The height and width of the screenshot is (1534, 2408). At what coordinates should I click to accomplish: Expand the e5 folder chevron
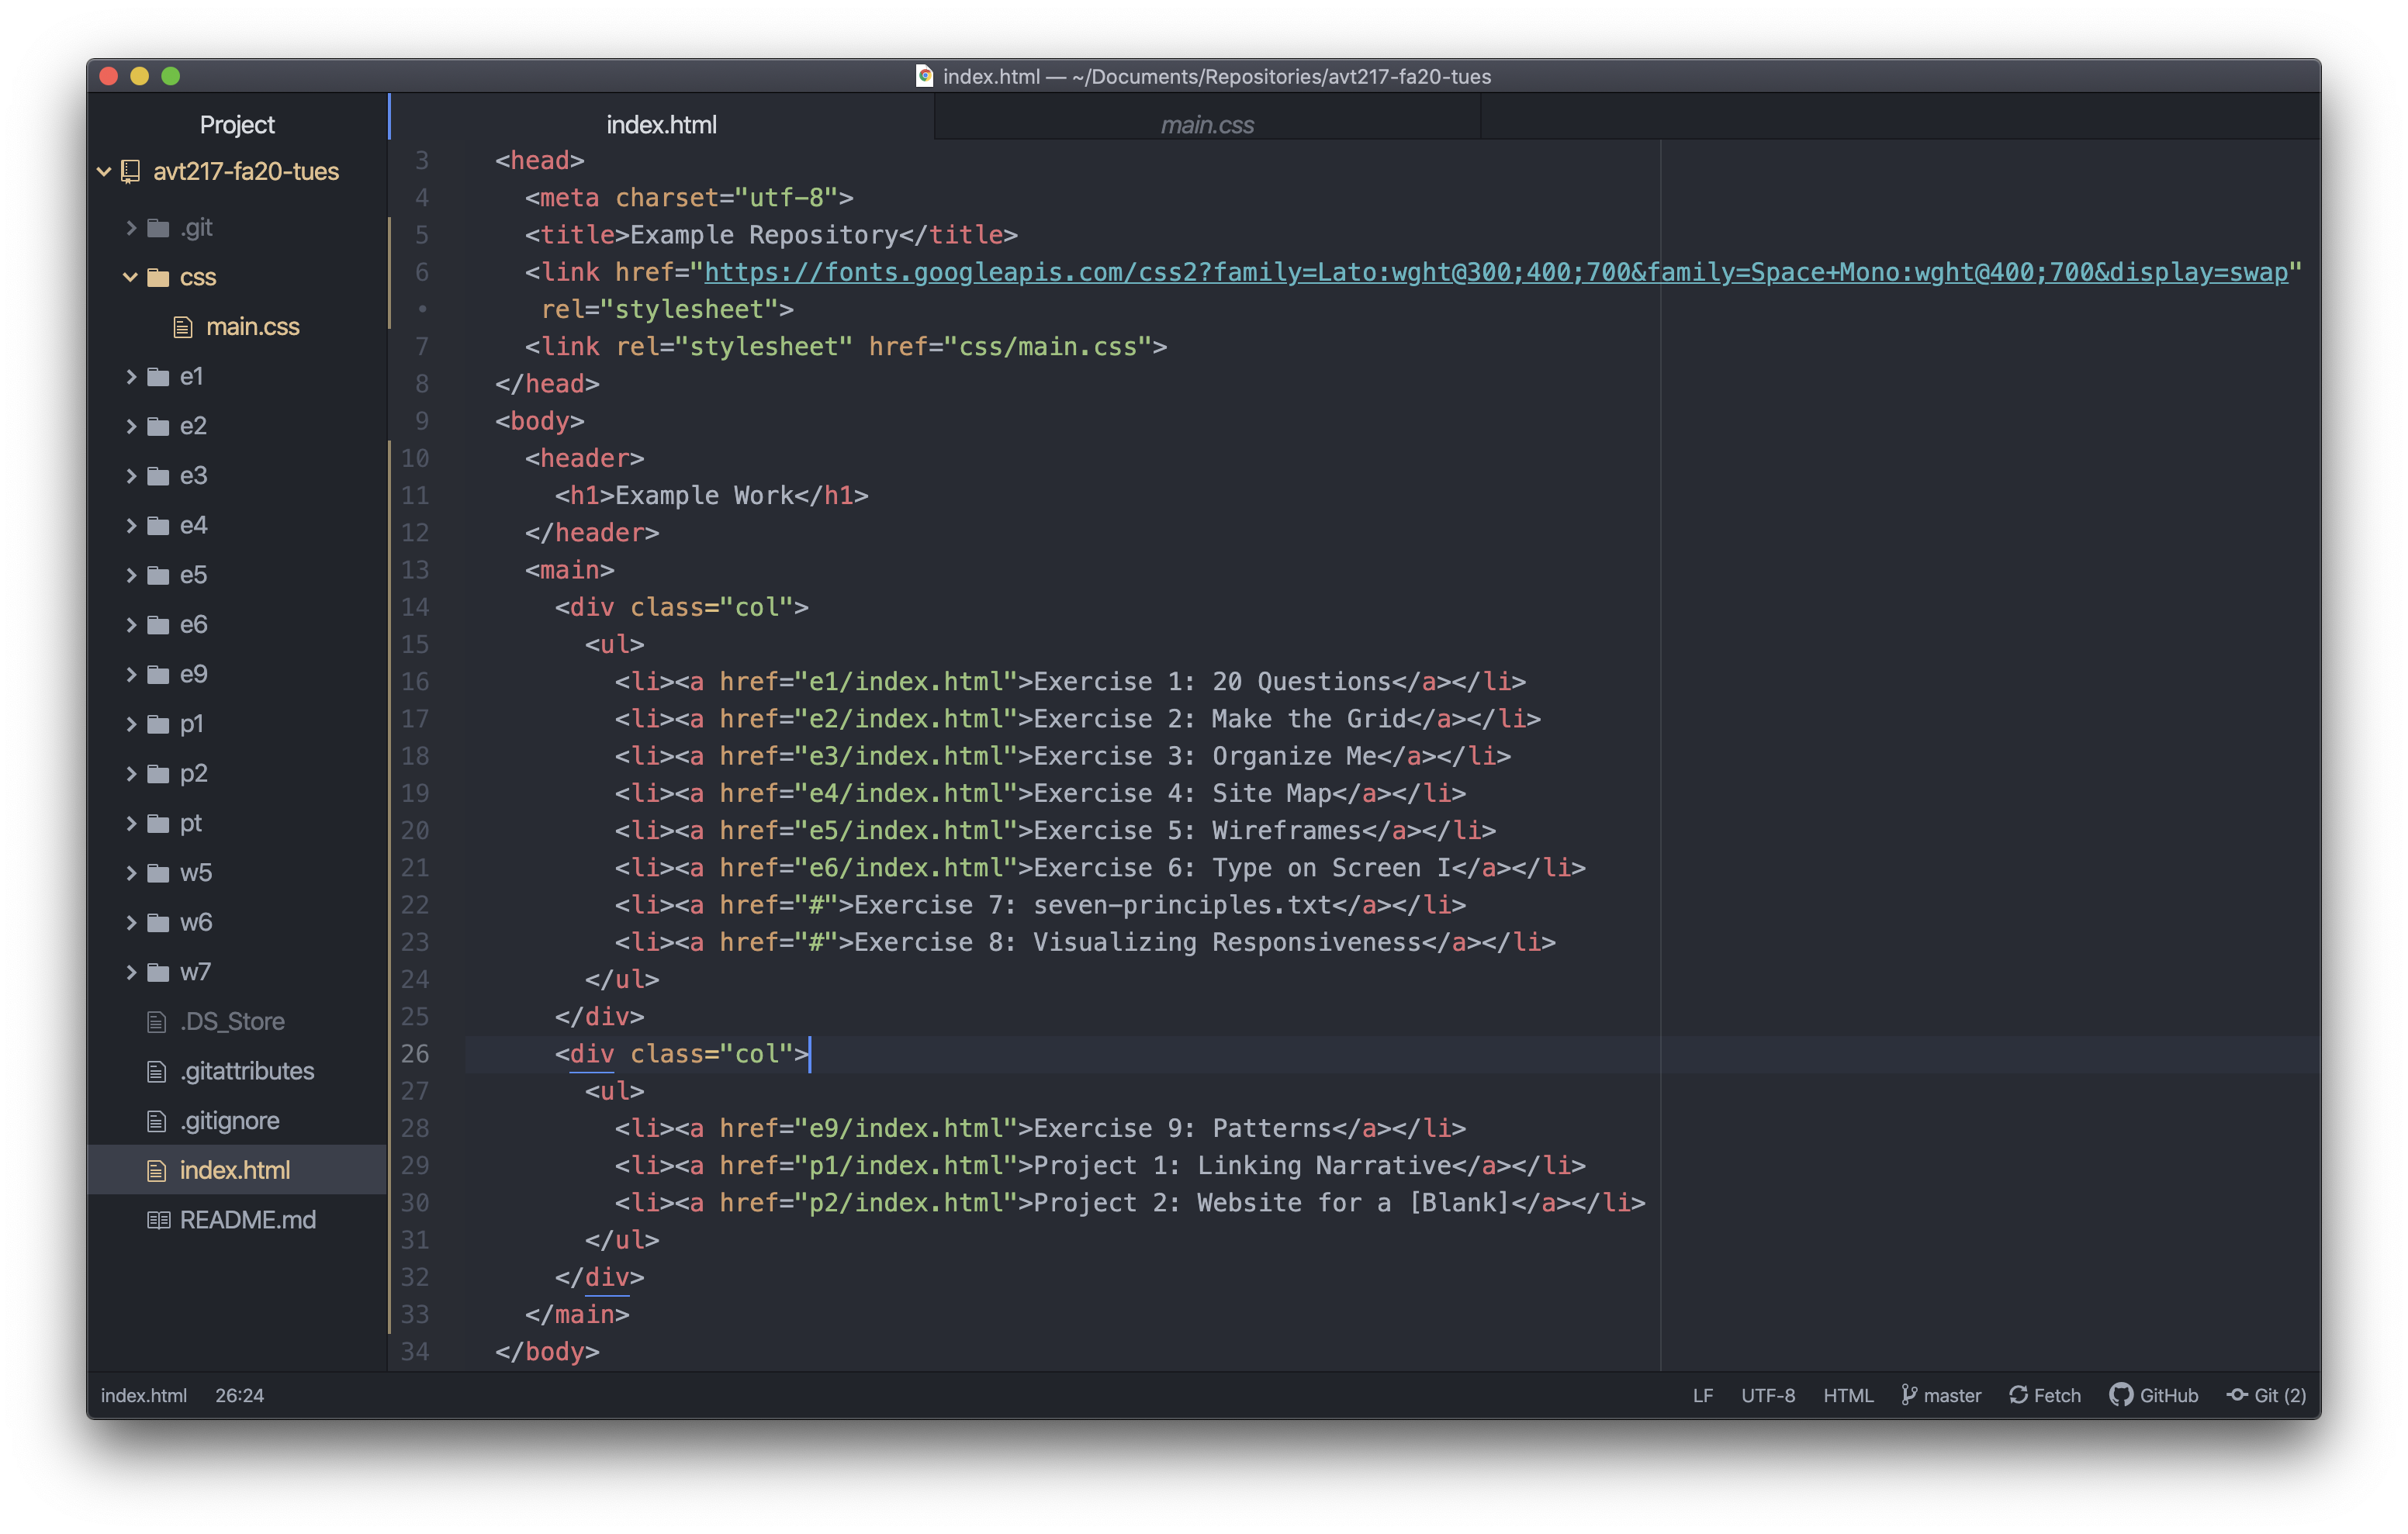tap(131, 575)
